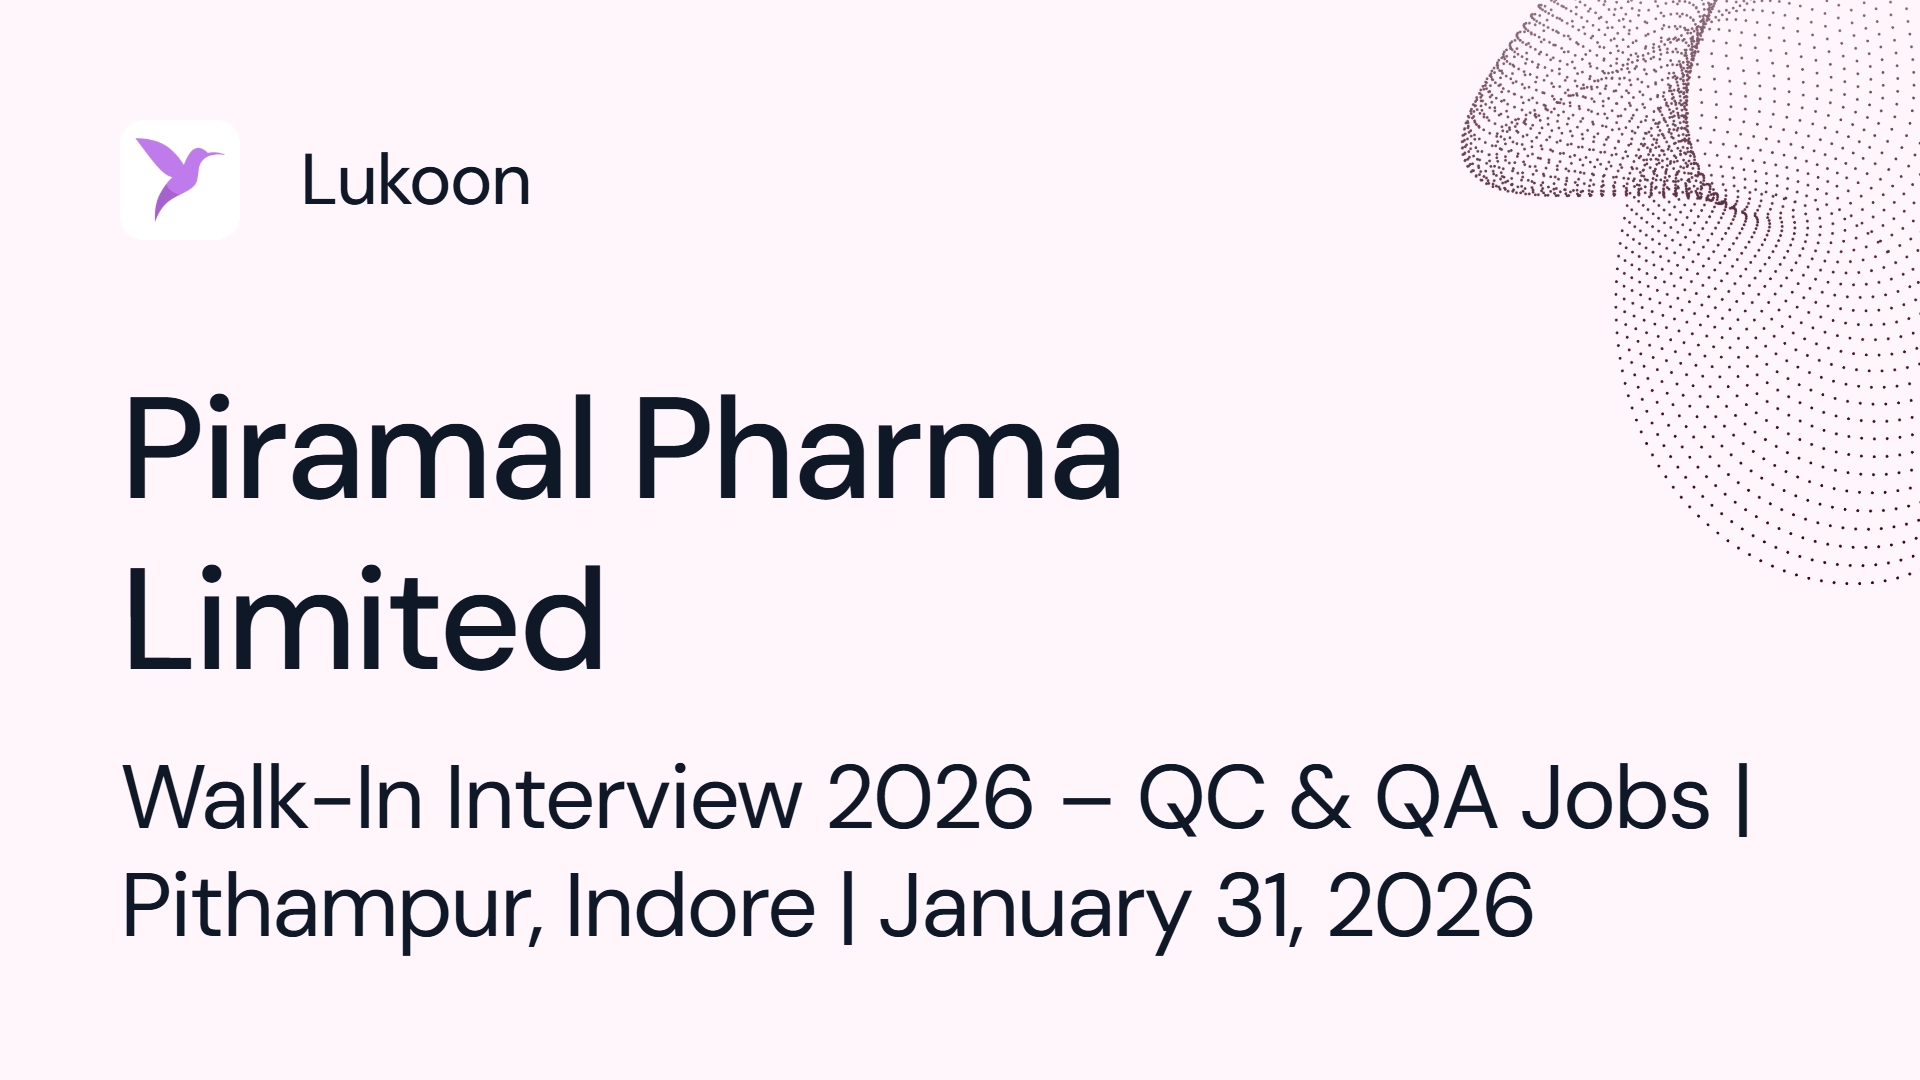Click the purple hummingbird logo icon
Image resolution: width=1920 pixels, height=1080 pixels.
tap(179, 178)
